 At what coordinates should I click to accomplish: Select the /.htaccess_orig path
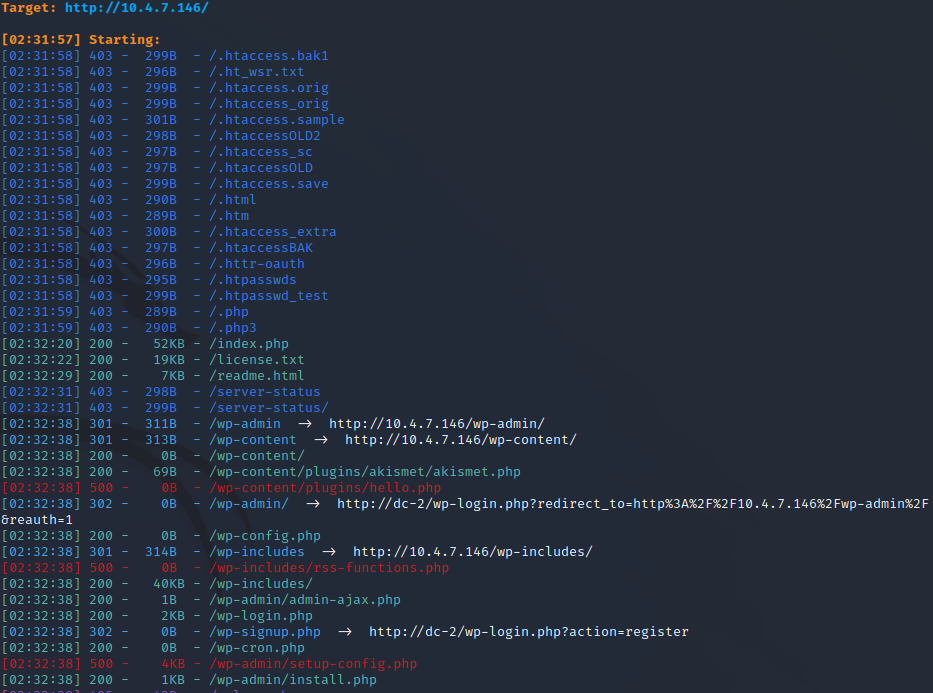coord(268,104)
